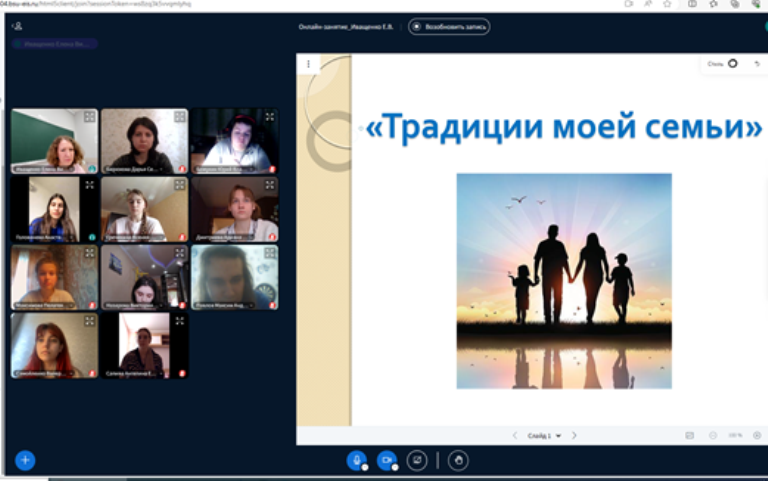Click the blue plus actions button
Viewport: 768px width, 481px height.
[x=25, y=460]
